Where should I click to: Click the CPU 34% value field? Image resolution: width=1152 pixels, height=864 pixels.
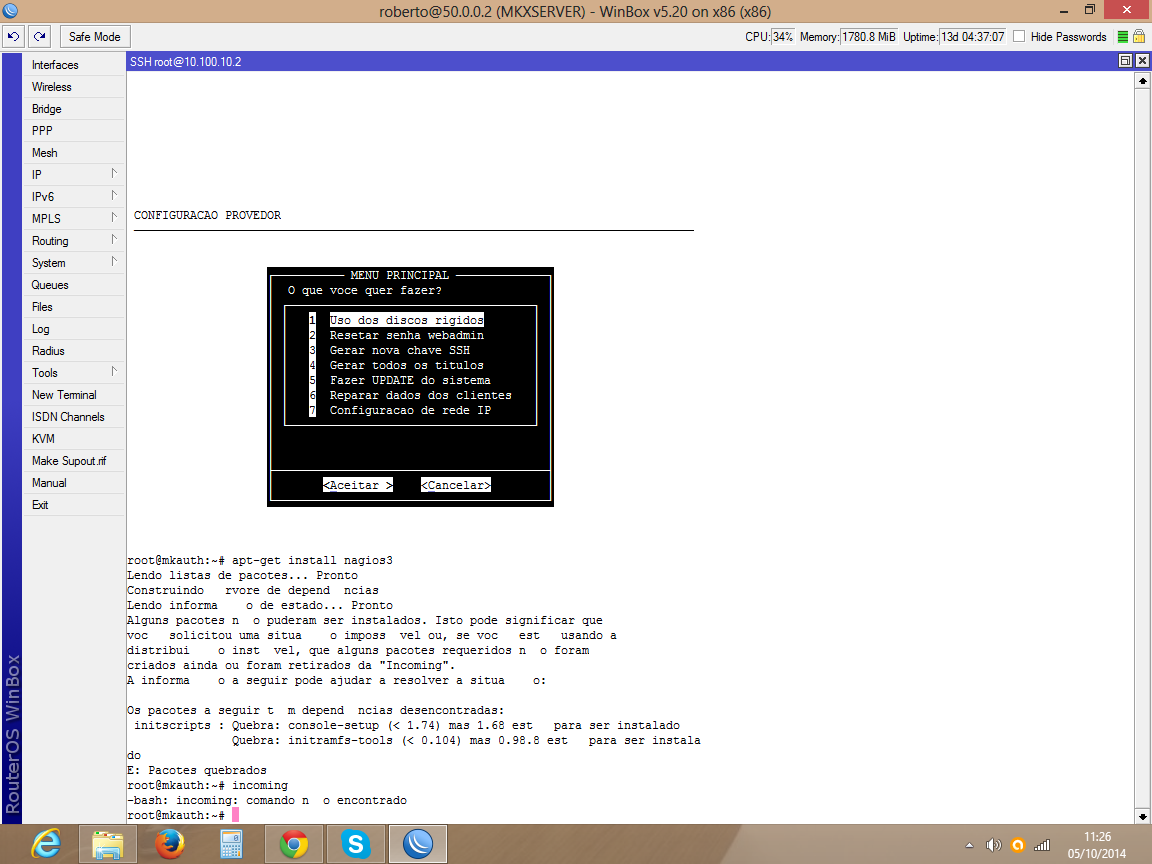point(782,37)
